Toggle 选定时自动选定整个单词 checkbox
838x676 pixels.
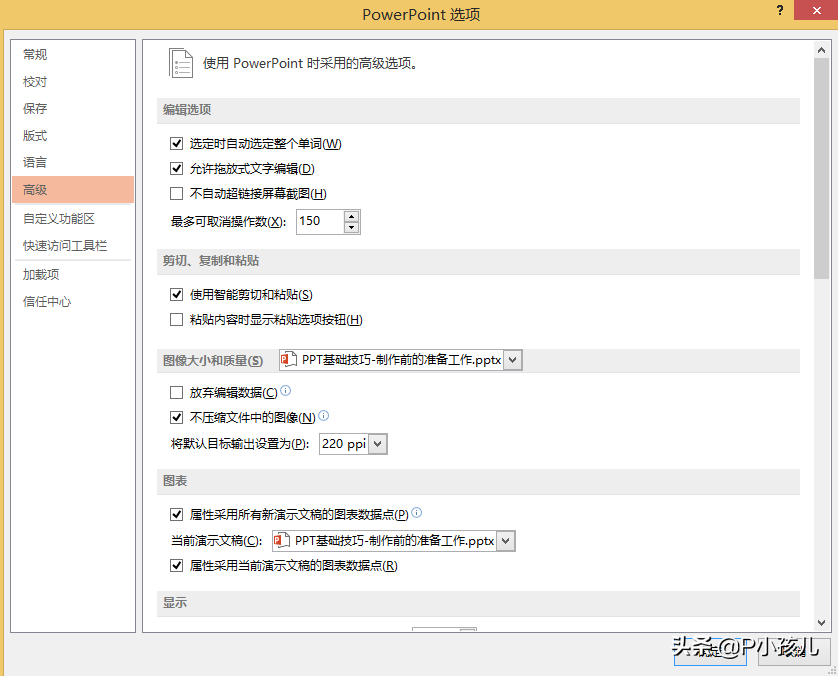tap(176, 144)
